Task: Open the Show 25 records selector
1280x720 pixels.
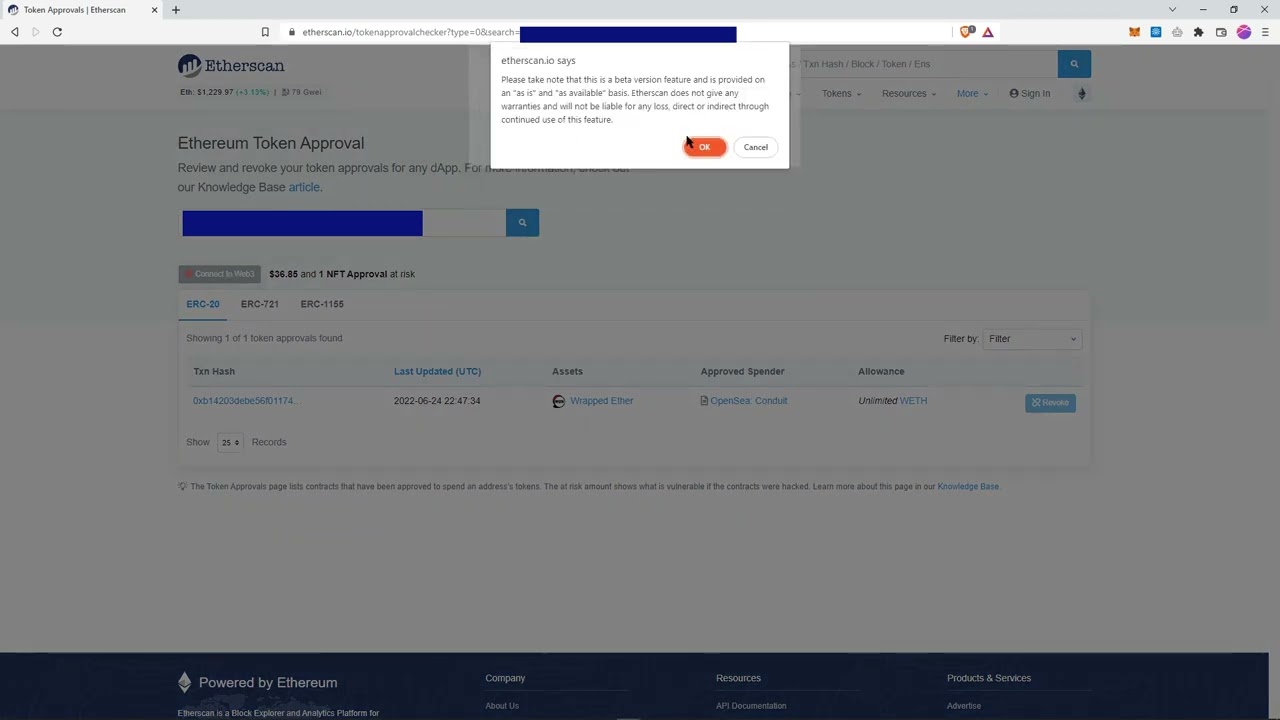Action: point(228,441)
